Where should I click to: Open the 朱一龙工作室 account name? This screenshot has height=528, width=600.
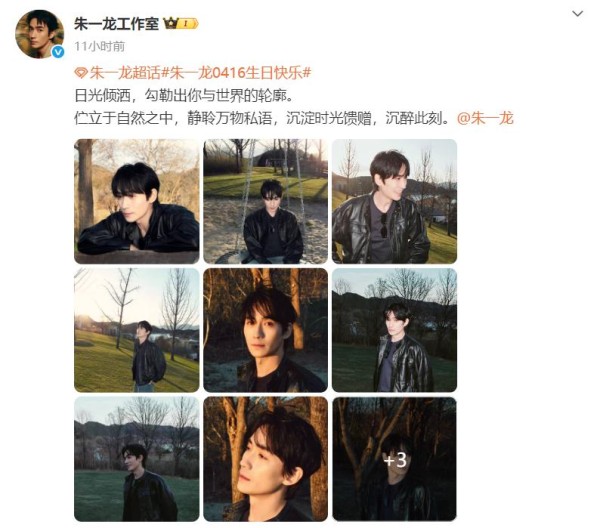tap(116, 24)
